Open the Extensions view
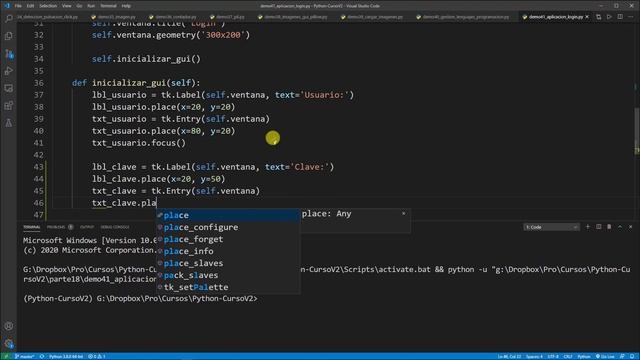The height and width of the screenshot is (360, 640). pyautogui.click(x=9, y=106)
